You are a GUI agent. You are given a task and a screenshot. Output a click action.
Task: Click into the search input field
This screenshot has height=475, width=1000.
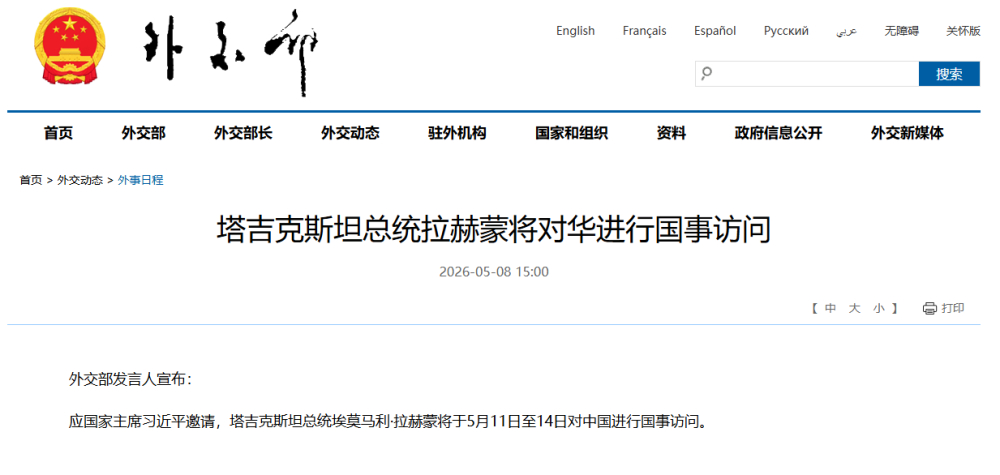[807, 74]
